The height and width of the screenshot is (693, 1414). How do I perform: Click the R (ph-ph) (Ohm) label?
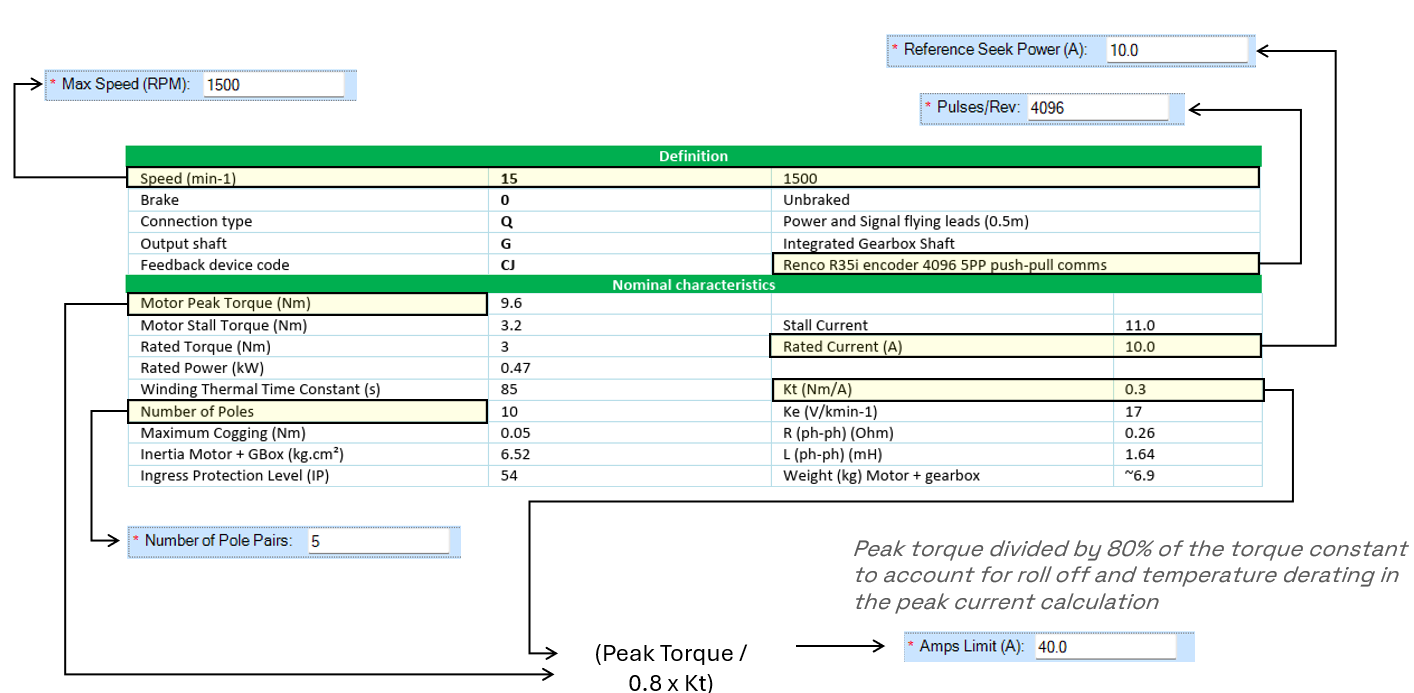point(838,433)
